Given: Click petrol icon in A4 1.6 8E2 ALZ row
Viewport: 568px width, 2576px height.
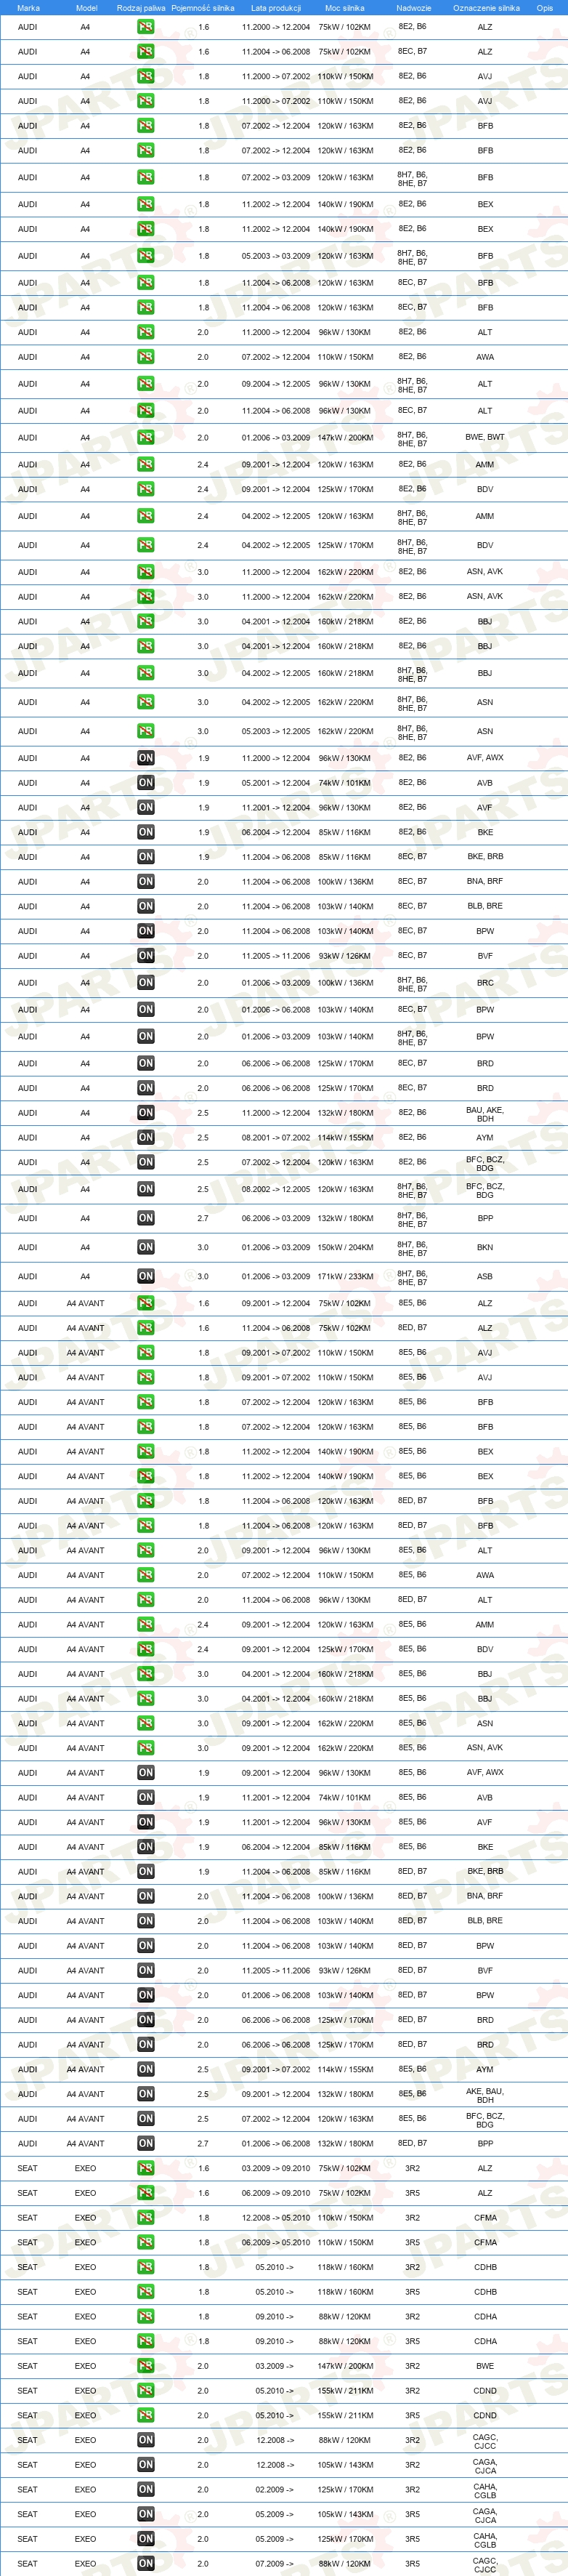Looking at the screenshot, I should click(146, 27).
